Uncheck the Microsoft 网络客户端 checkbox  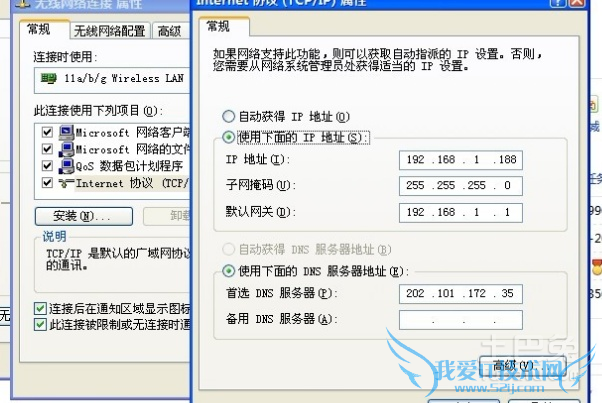coord(47,132)
